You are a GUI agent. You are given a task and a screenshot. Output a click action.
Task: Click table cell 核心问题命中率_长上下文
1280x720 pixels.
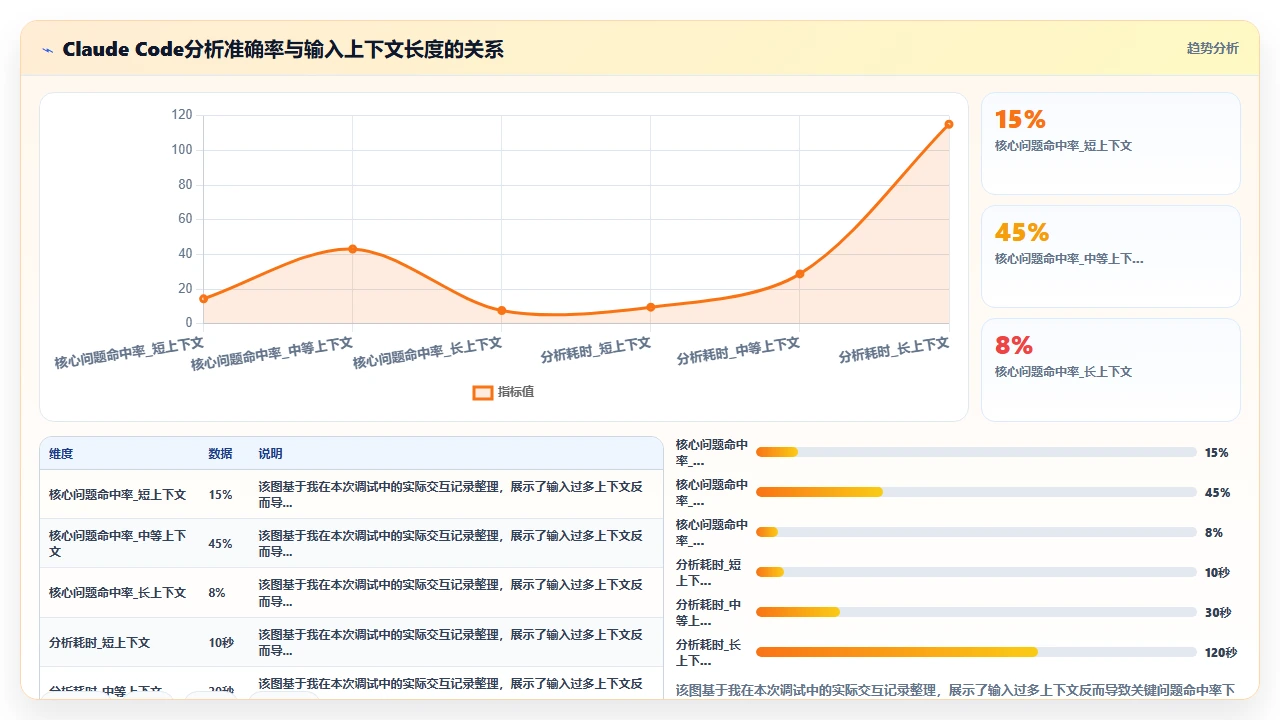click(x=117, y=593)
